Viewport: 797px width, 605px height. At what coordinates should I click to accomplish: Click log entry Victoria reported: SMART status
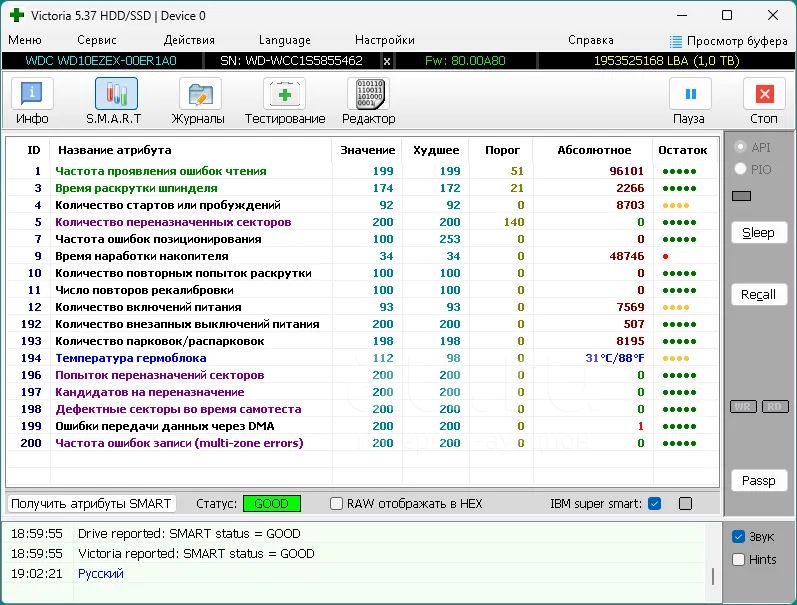(196, 554)
